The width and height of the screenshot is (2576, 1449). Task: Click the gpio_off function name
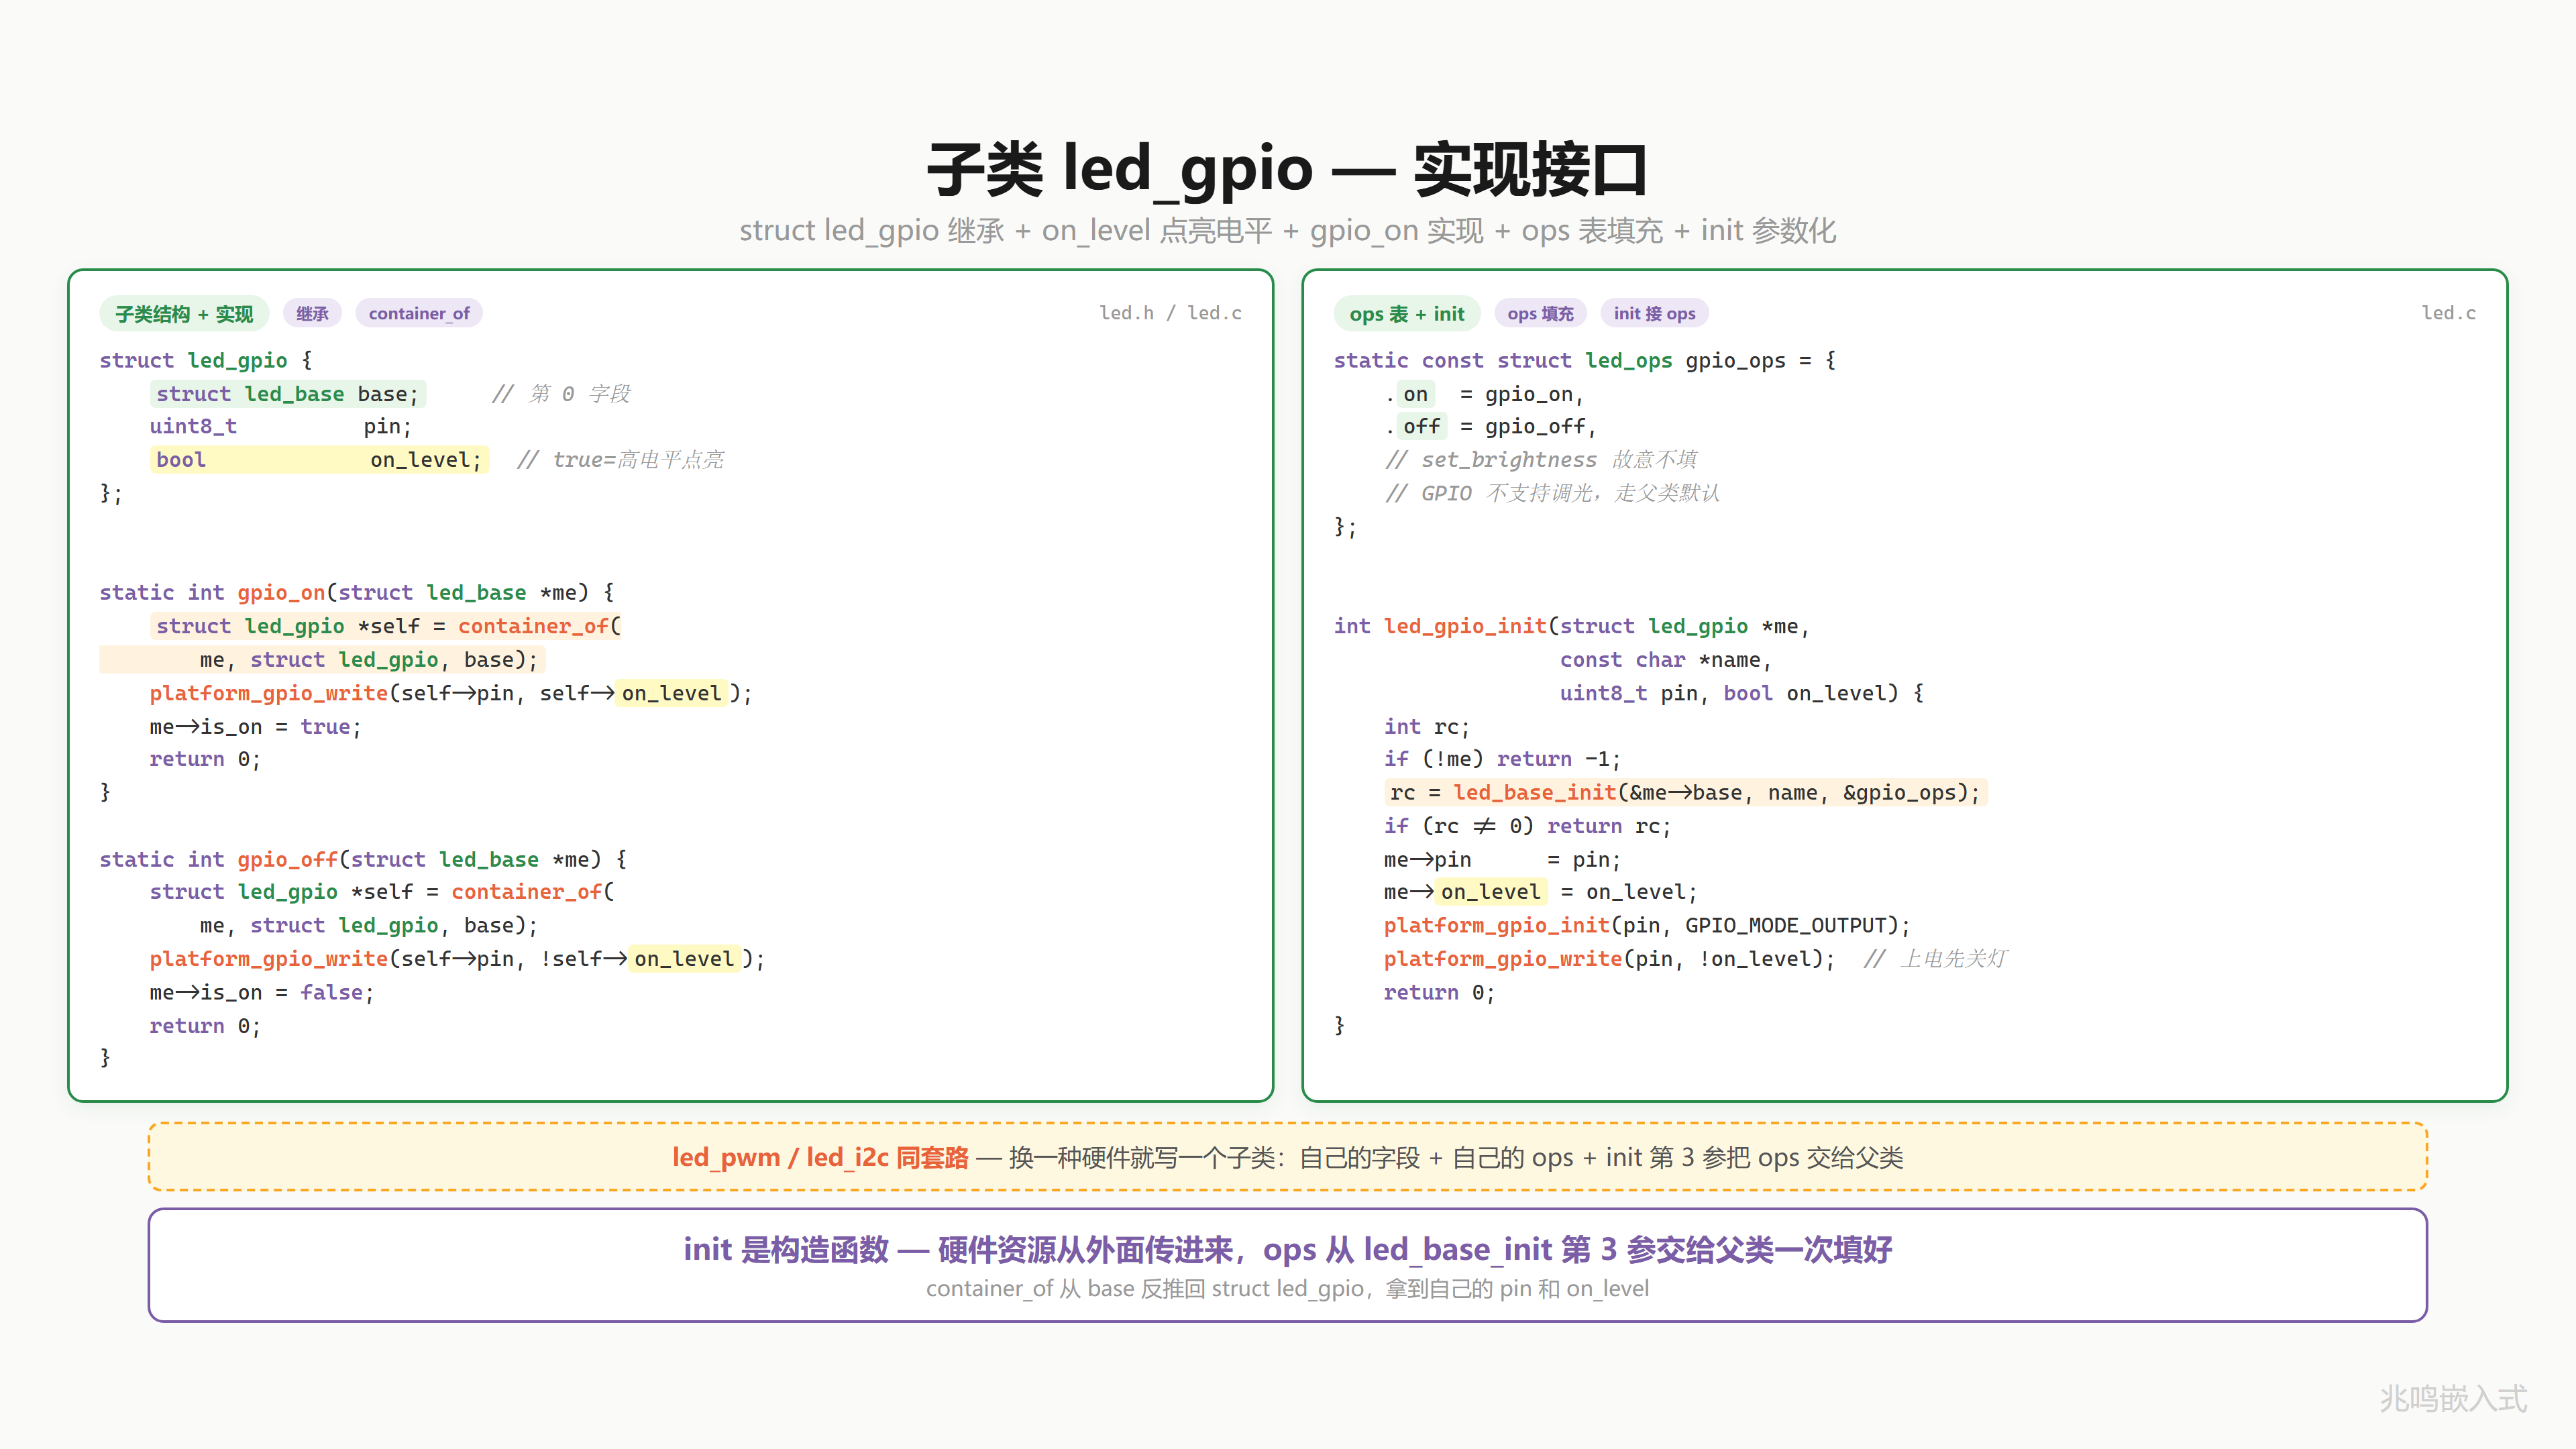point(288,859)
